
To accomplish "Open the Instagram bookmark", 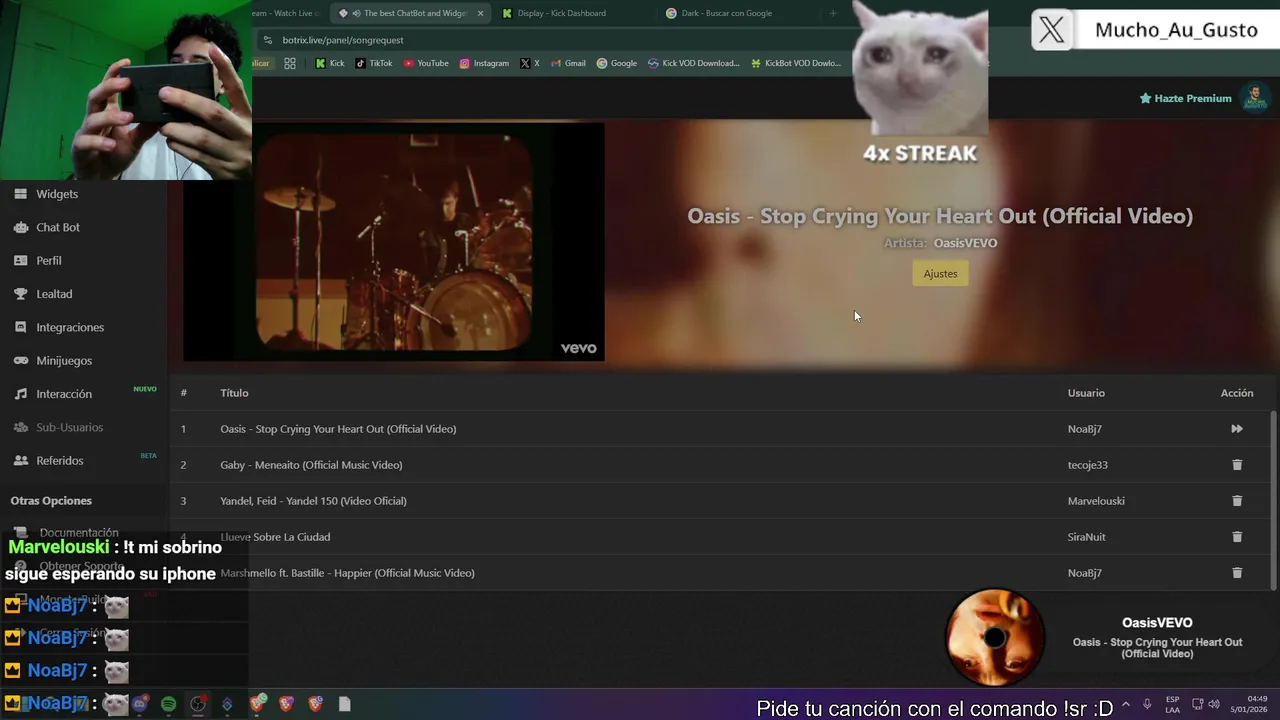I will pyautogui.click(x=484, y=63).
